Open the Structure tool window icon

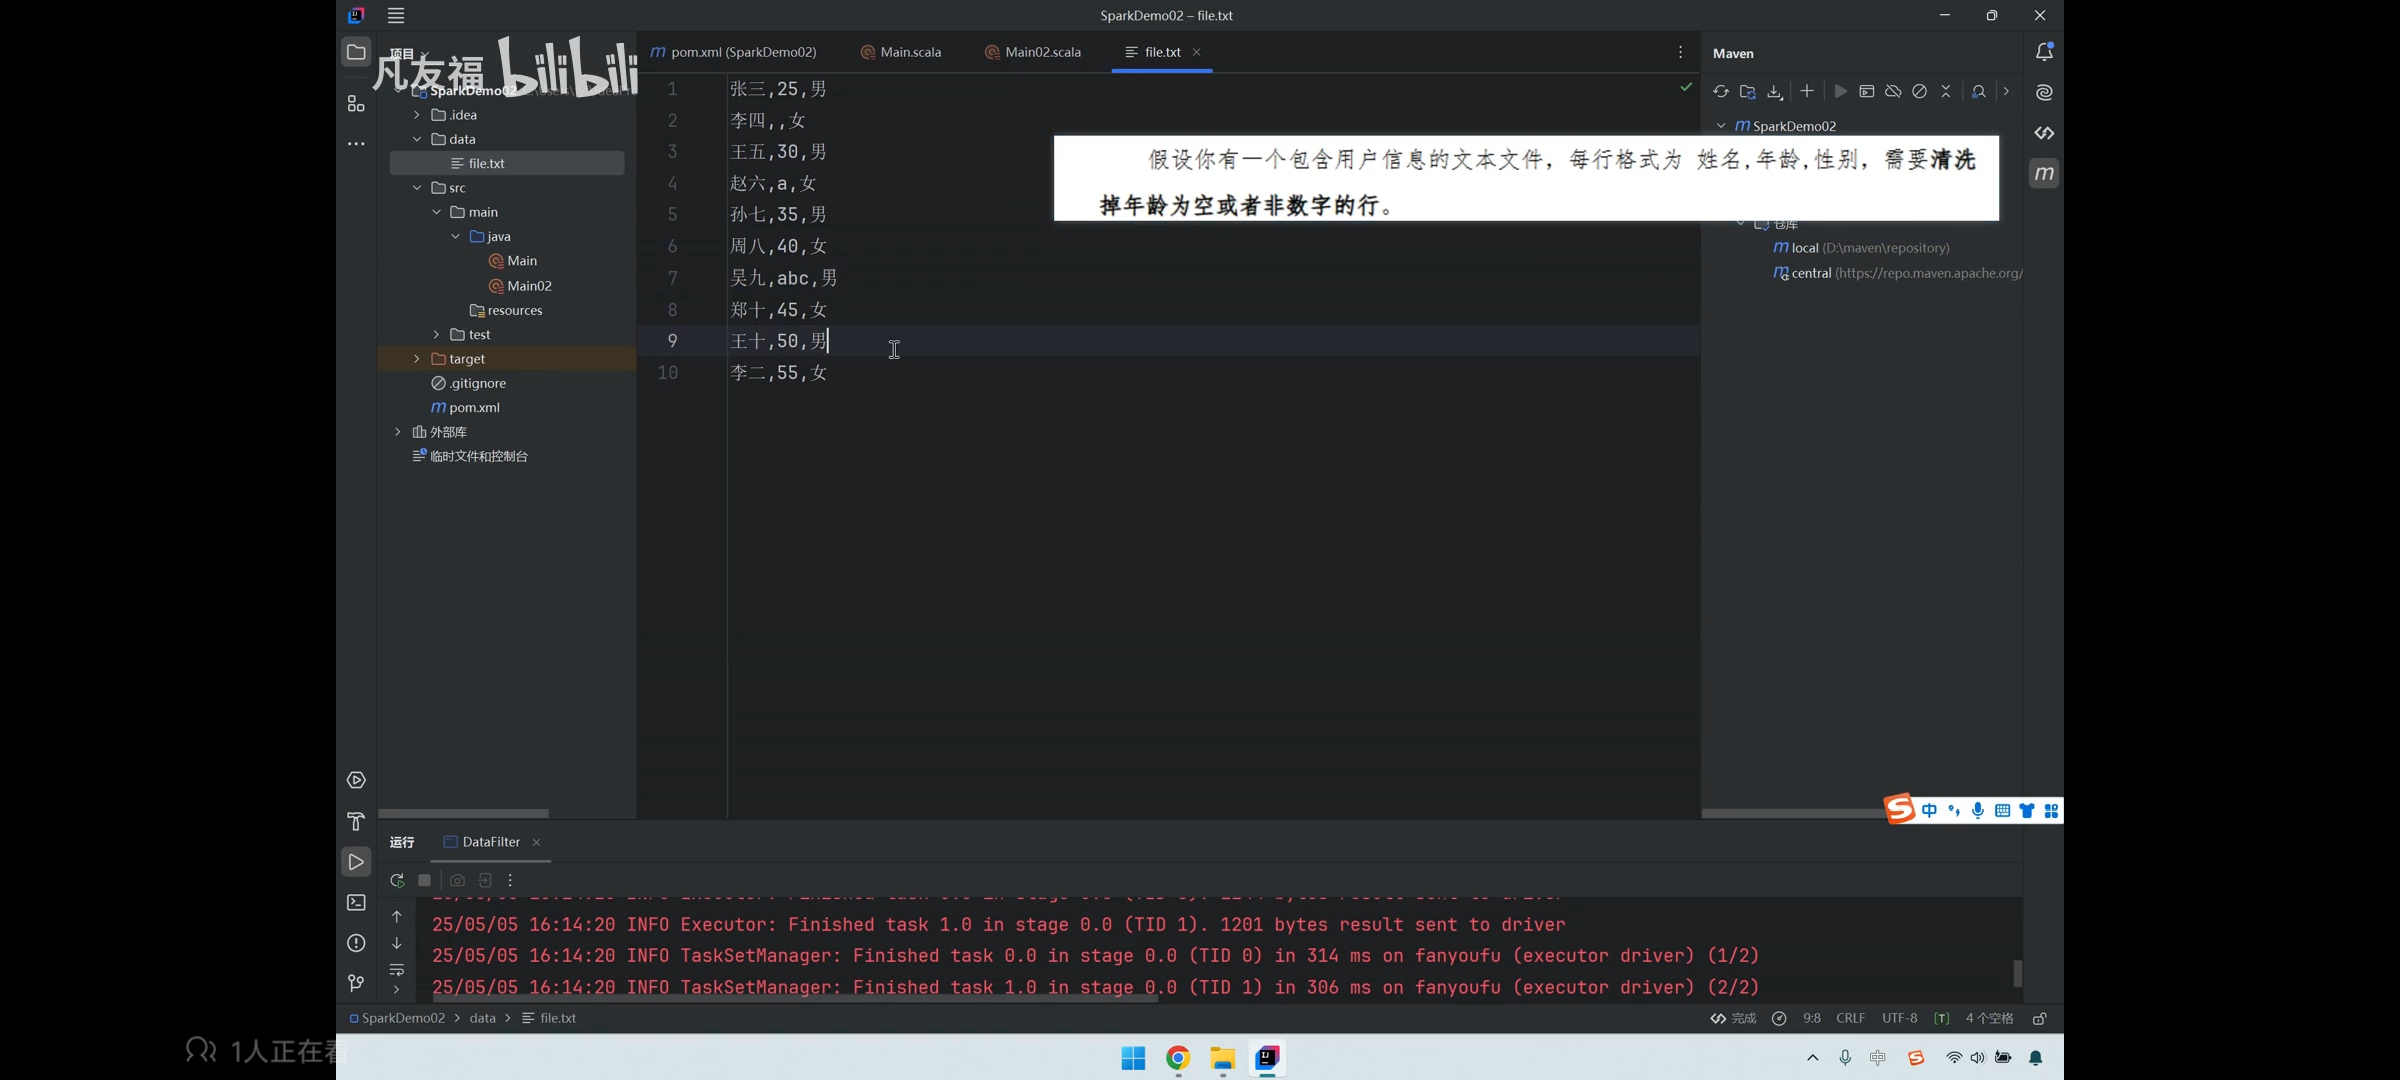point(356,103)
